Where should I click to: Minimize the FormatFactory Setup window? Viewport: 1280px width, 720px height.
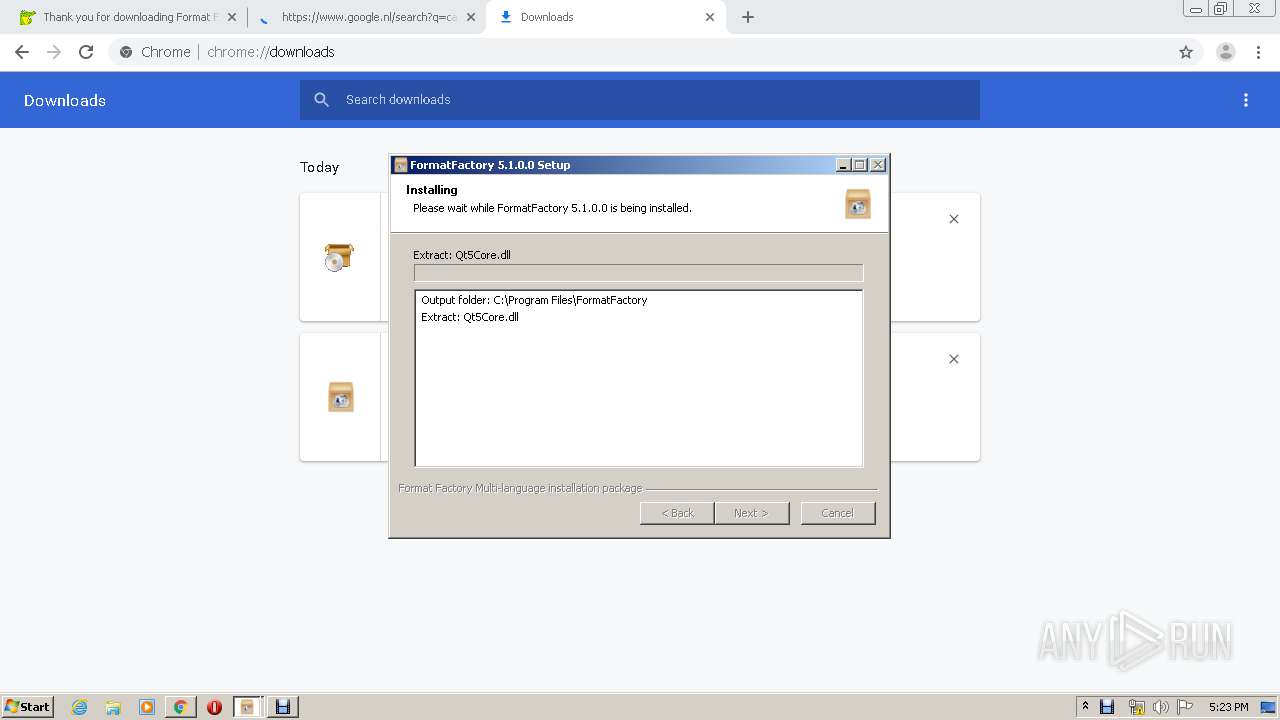click(x=843, y=165)
